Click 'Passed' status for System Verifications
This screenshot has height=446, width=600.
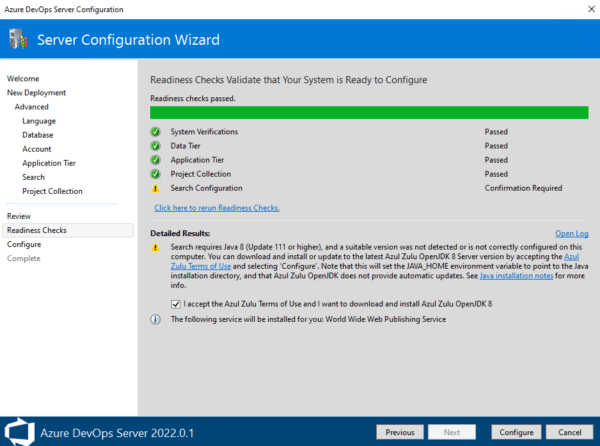(x=496, y=132)
